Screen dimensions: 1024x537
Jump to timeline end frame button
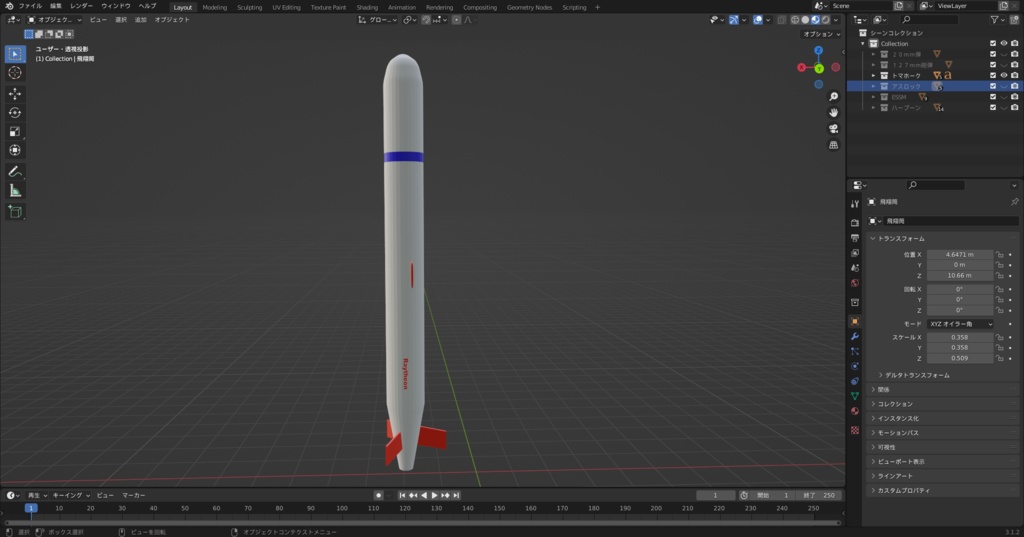456,496
